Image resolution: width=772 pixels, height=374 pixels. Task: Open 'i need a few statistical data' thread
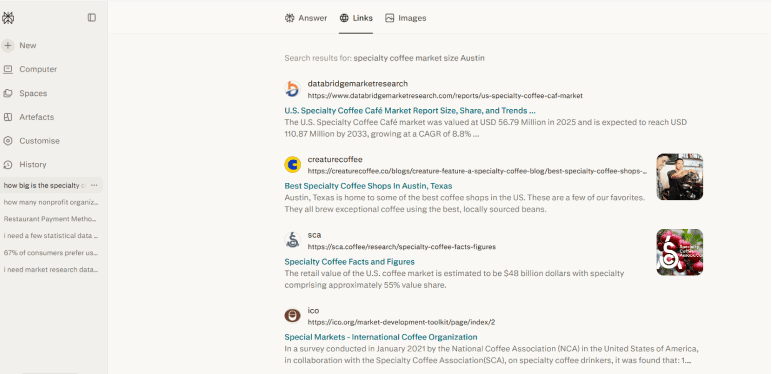coord(51,236)
